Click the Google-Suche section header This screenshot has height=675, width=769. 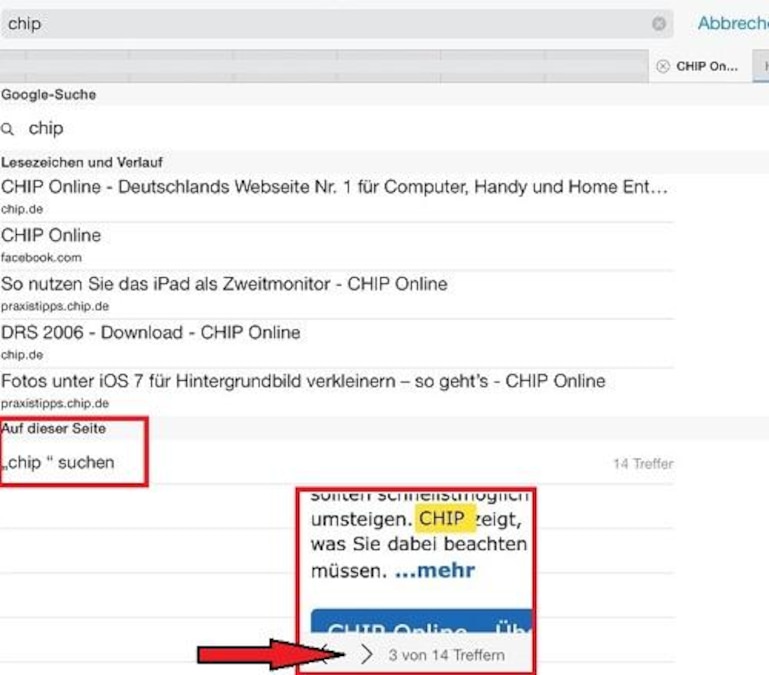pyautogui.click(x=49, y=95)
